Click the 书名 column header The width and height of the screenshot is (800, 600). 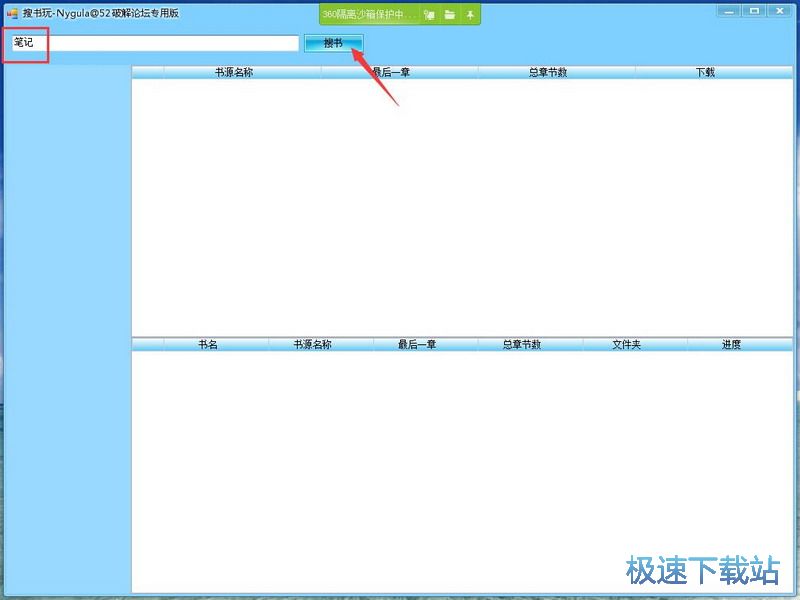pyautogui.click(x=207, y=344)
